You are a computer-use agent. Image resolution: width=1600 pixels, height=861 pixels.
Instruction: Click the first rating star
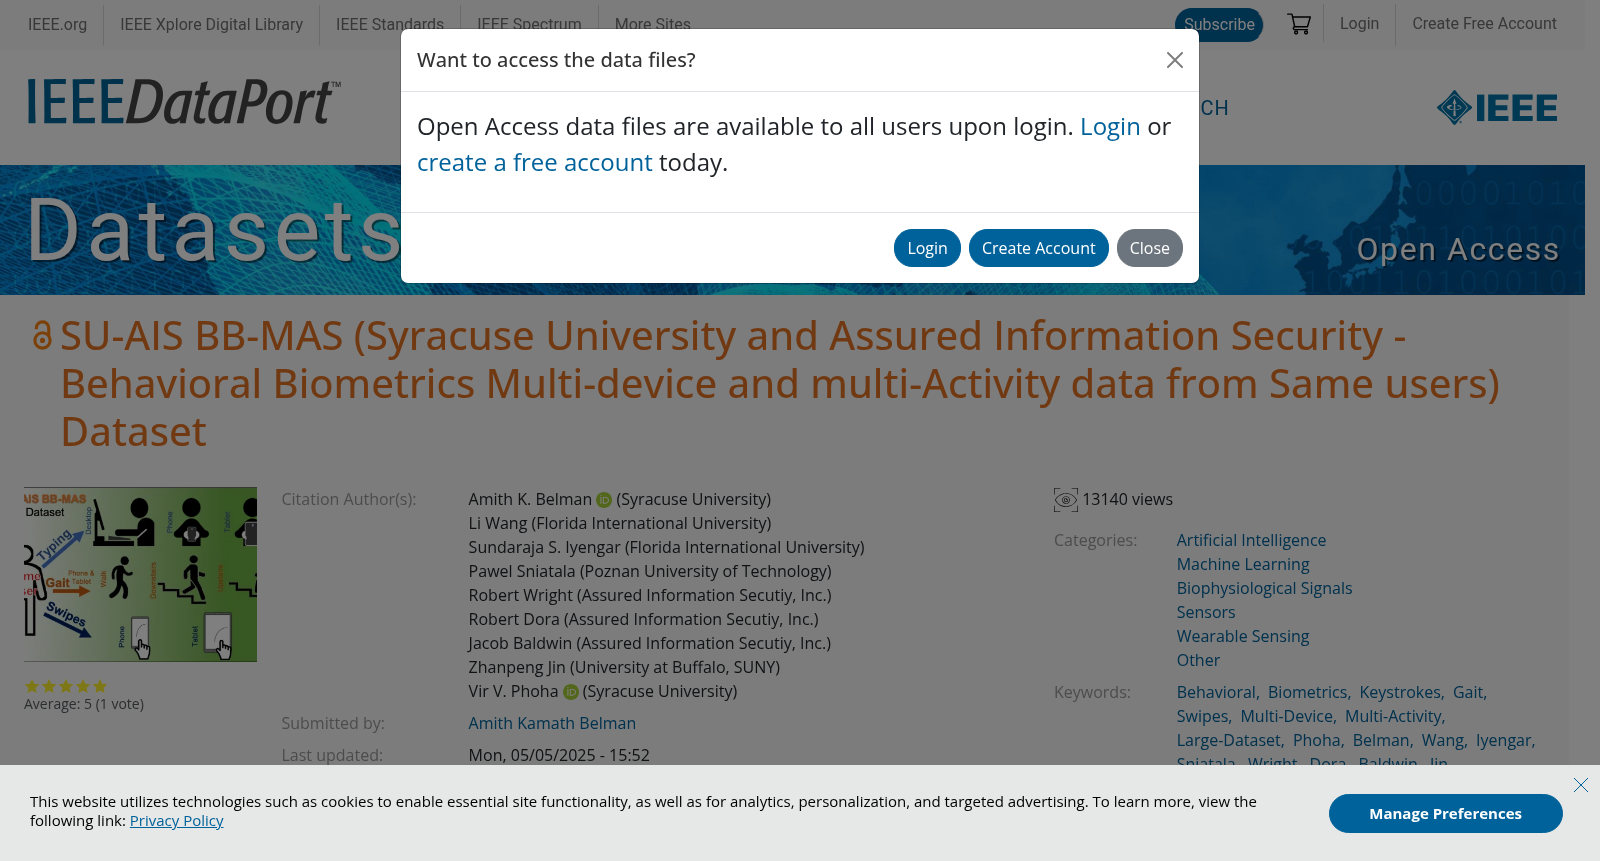tap(32, 686)
